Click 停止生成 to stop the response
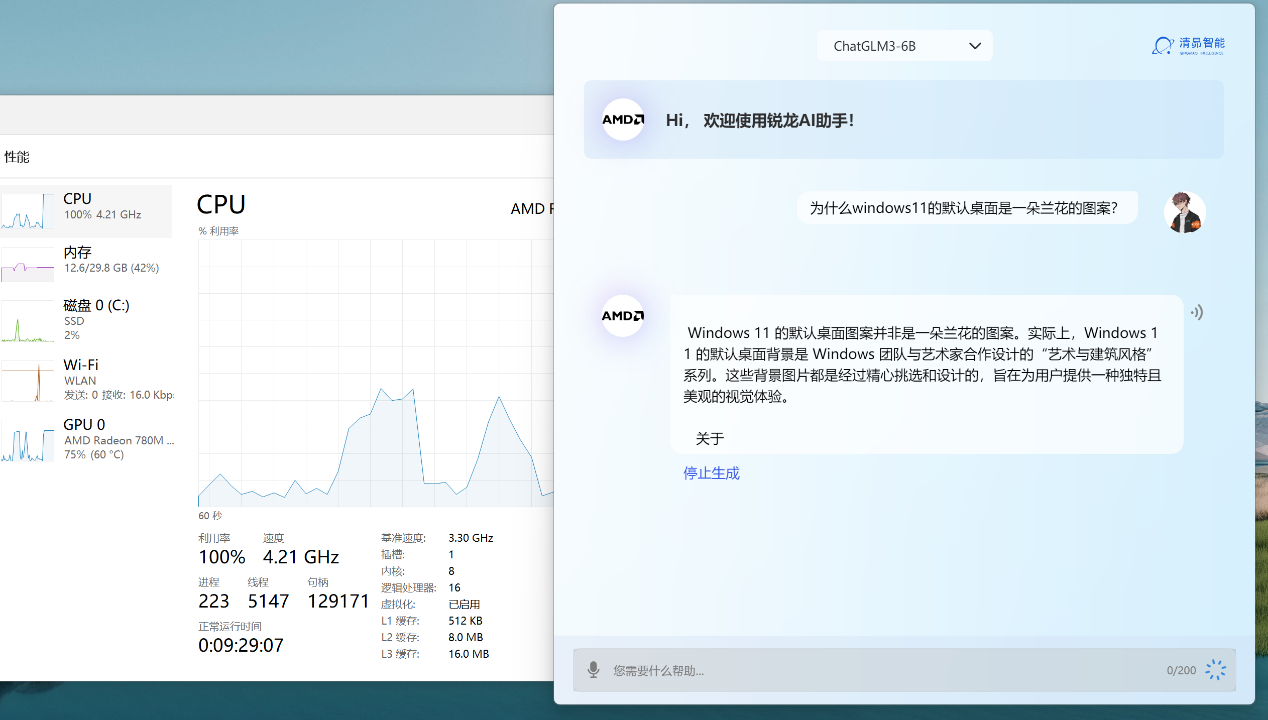Viewport: 1268px width, 720px height. coord(711,472)
